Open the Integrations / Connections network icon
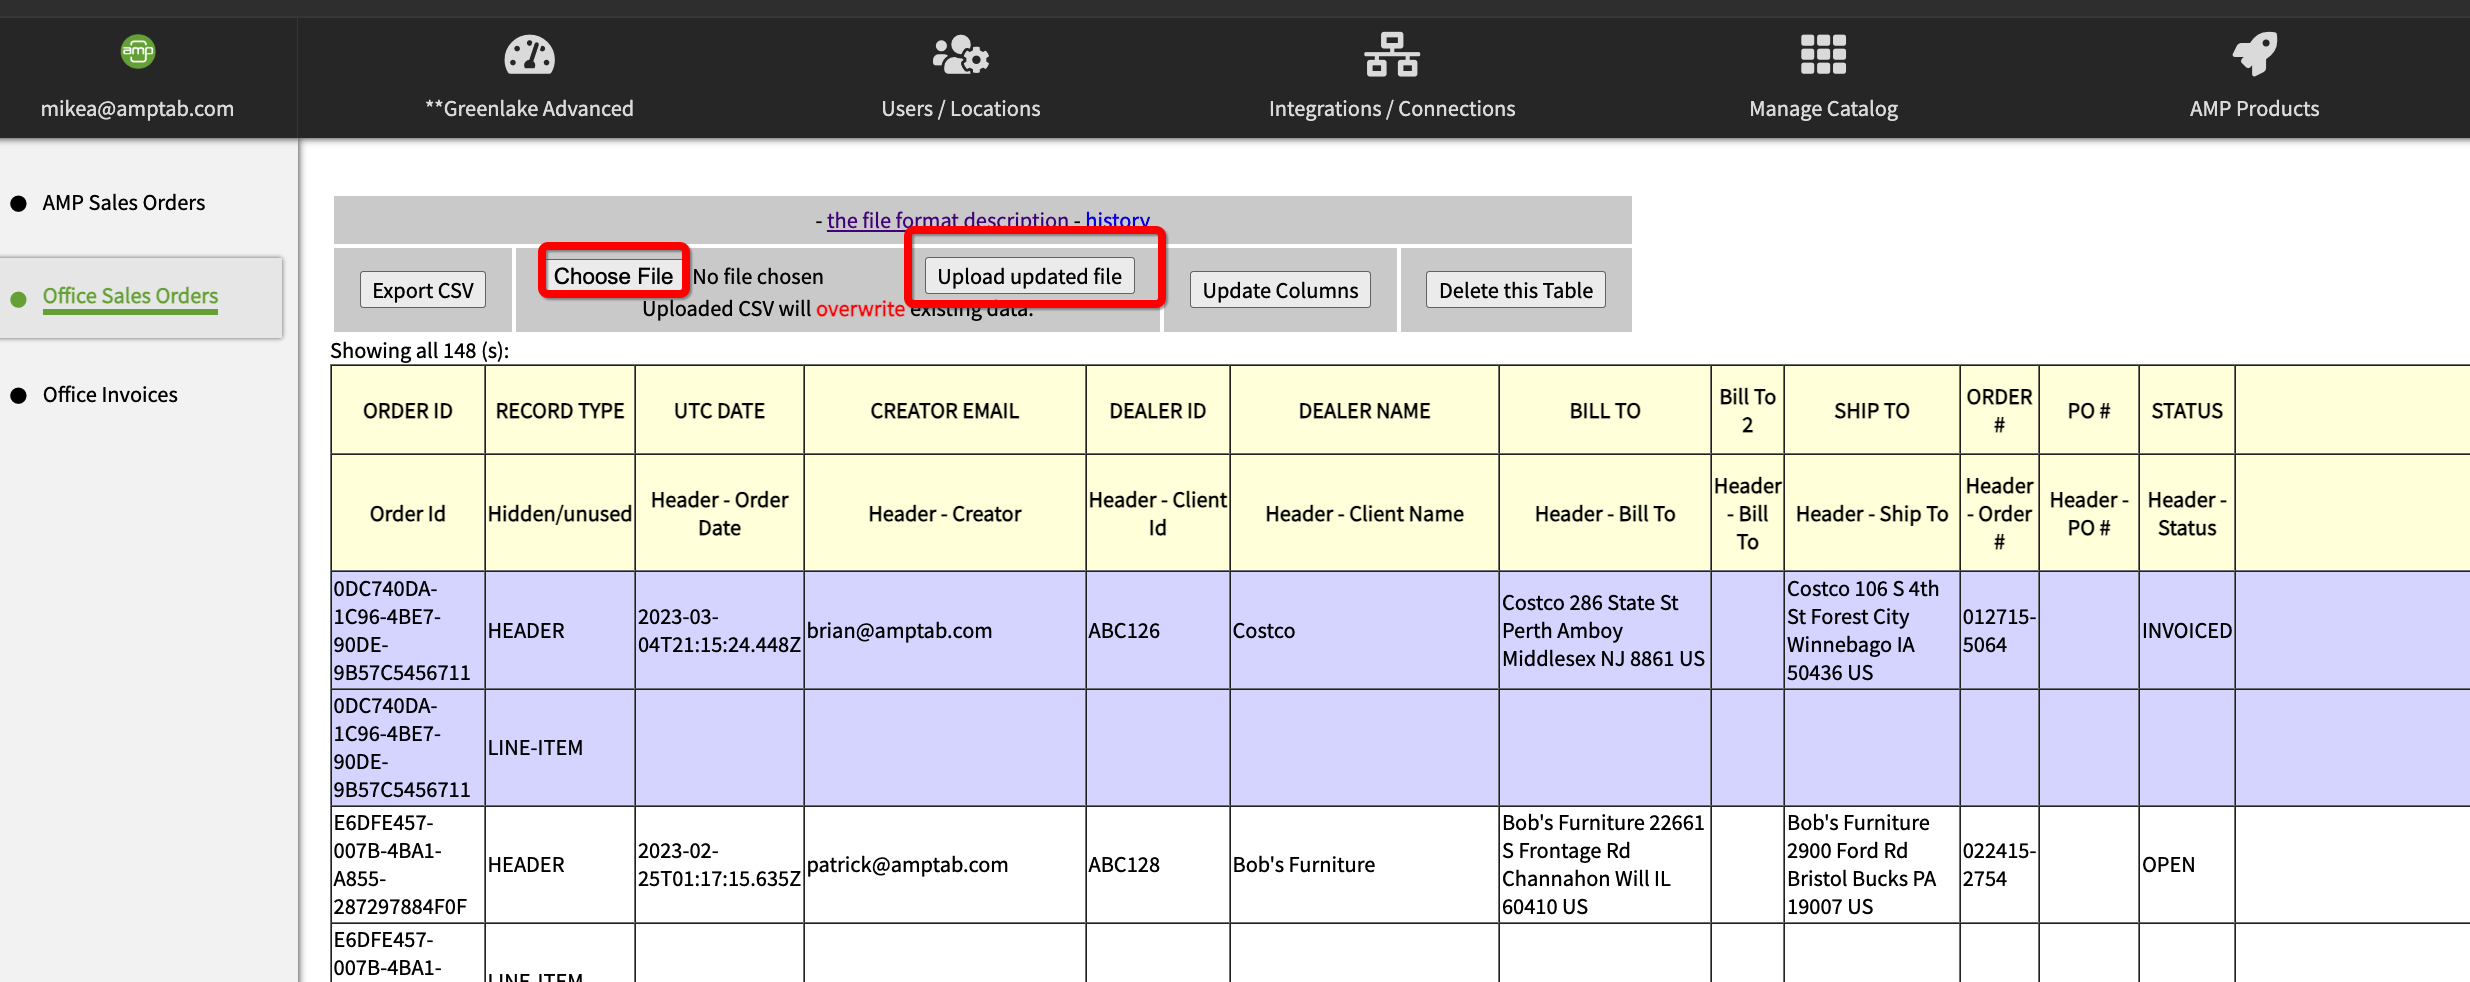 click(x=1392, y=55)
